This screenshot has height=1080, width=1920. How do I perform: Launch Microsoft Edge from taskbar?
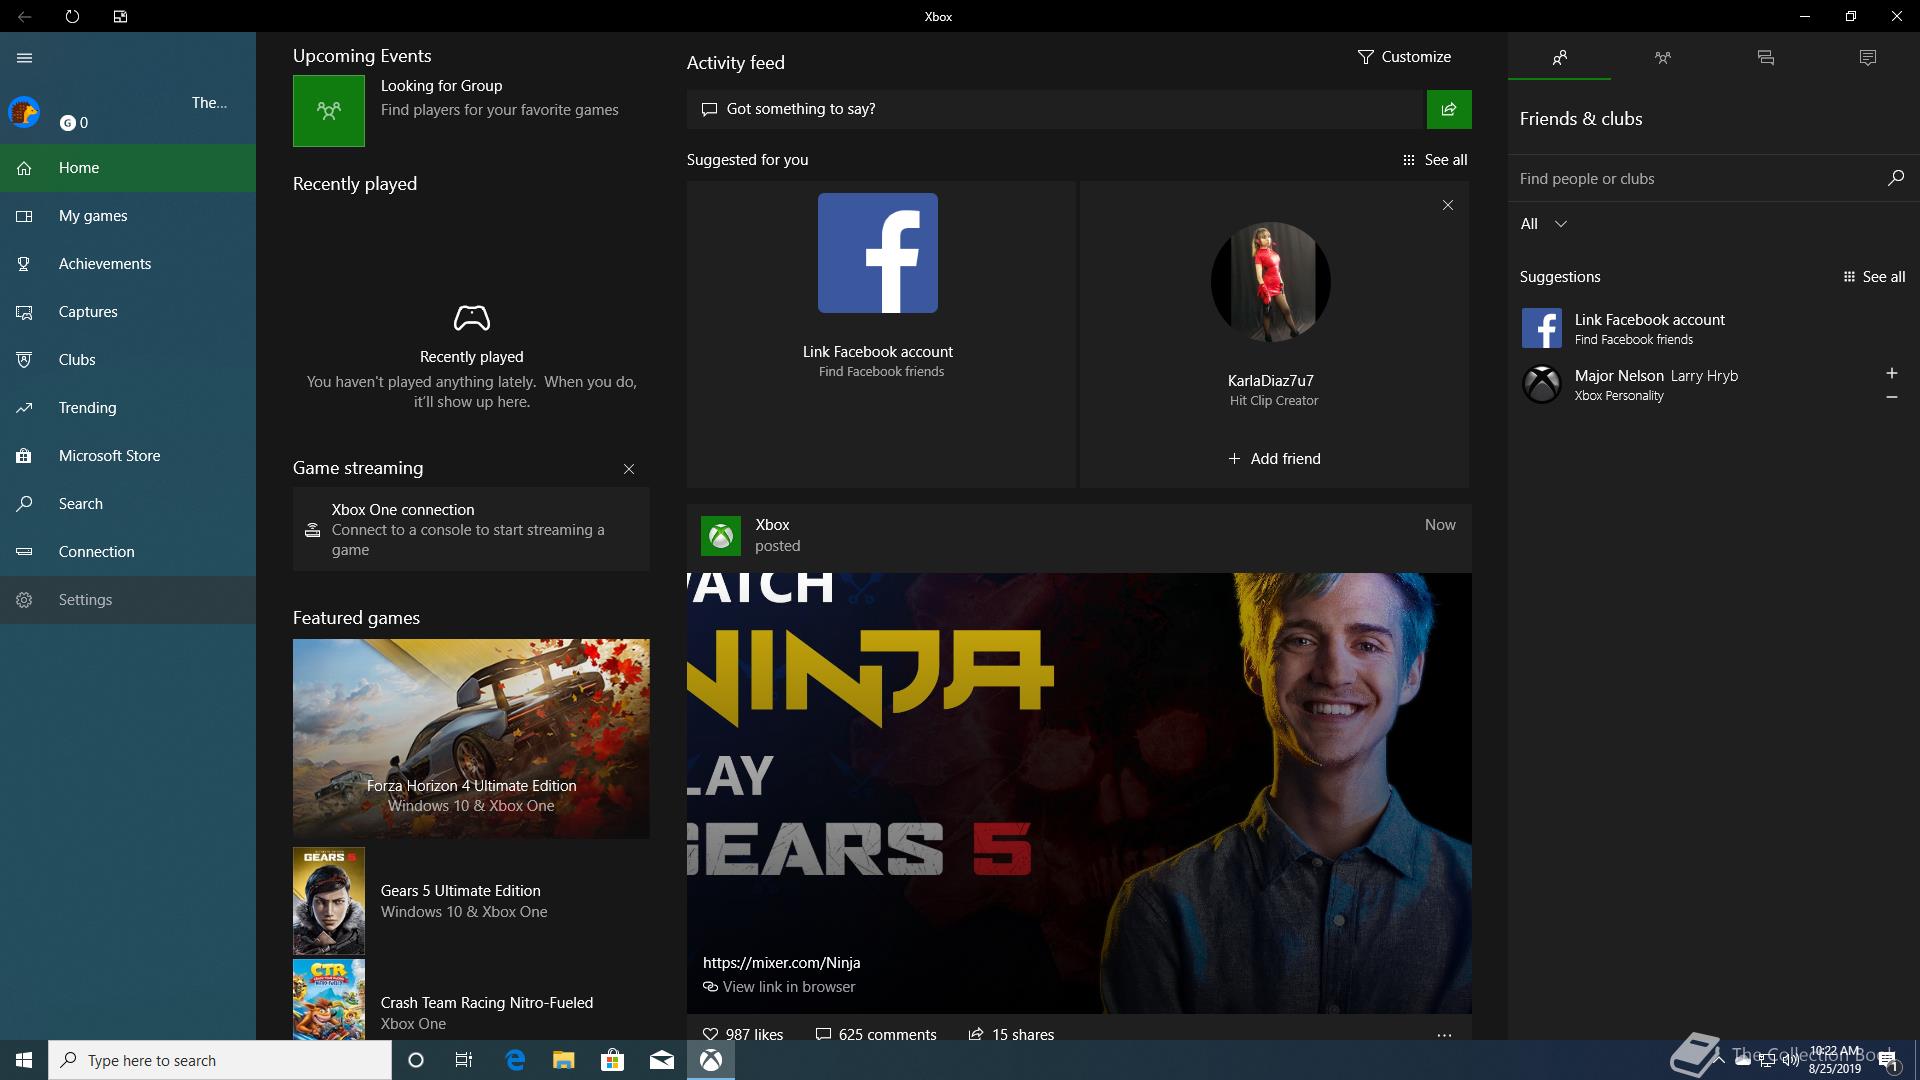pyautogui.click(x=515, y=1060)
